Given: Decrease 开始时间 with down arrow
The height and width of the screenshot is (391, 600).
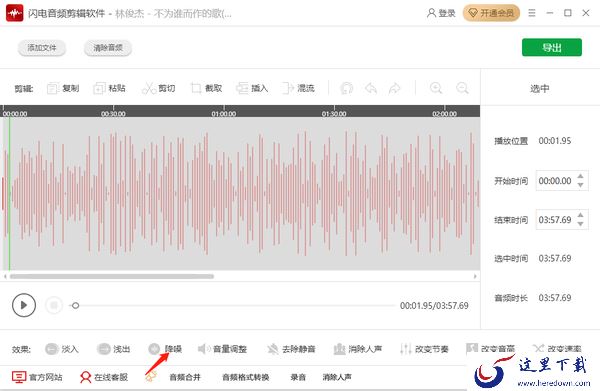Looking at the screenshot, I should click(x=580, y=185).
